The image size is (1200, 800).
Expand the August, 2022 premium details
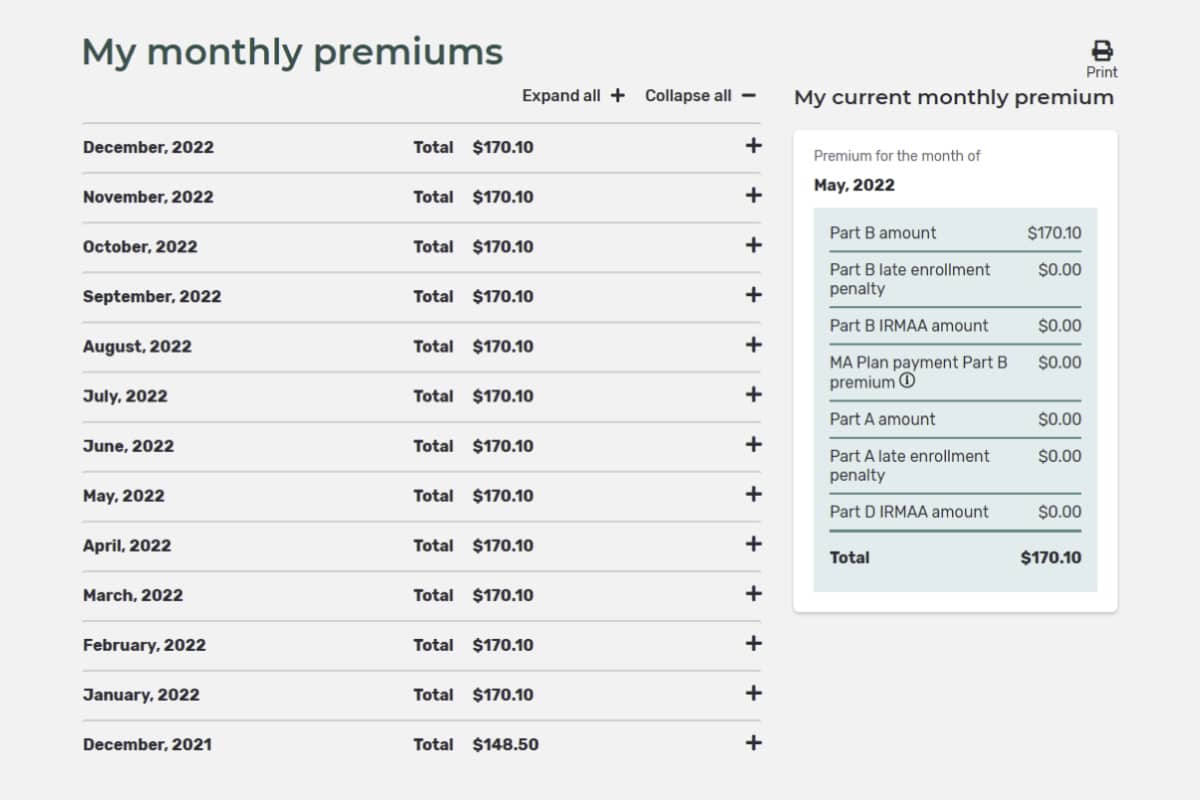click(x=752, y=345)
